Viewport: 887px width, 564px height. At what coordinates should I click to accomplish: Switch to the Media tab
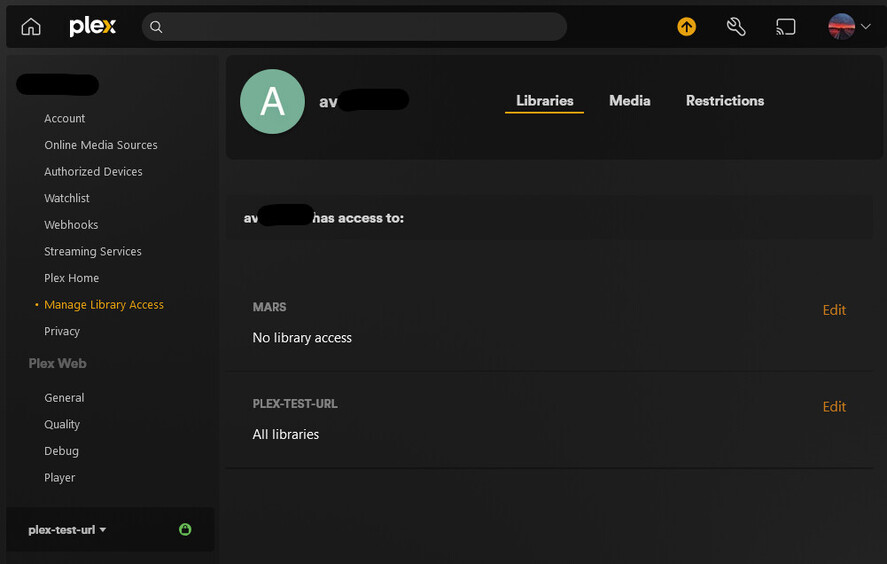(x=630, y=101)
